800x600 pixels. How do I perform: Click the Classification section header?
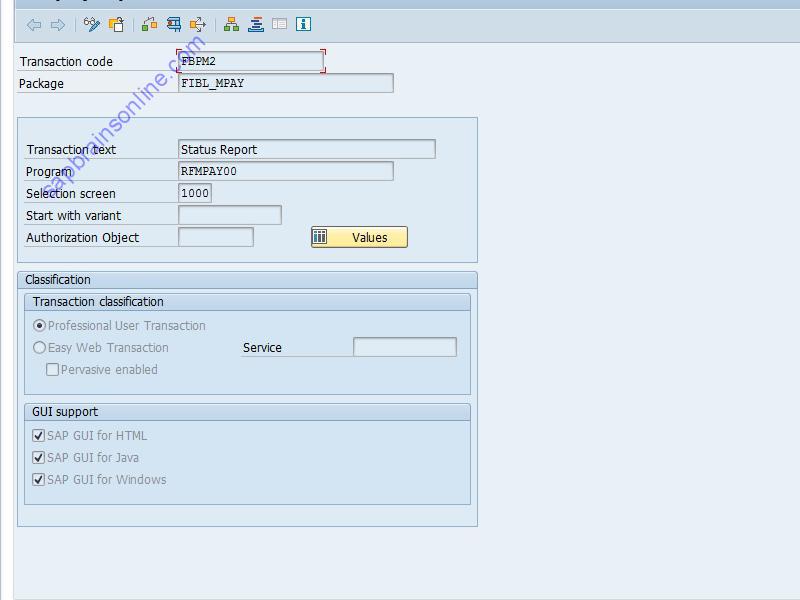click(x=247, y=280)
